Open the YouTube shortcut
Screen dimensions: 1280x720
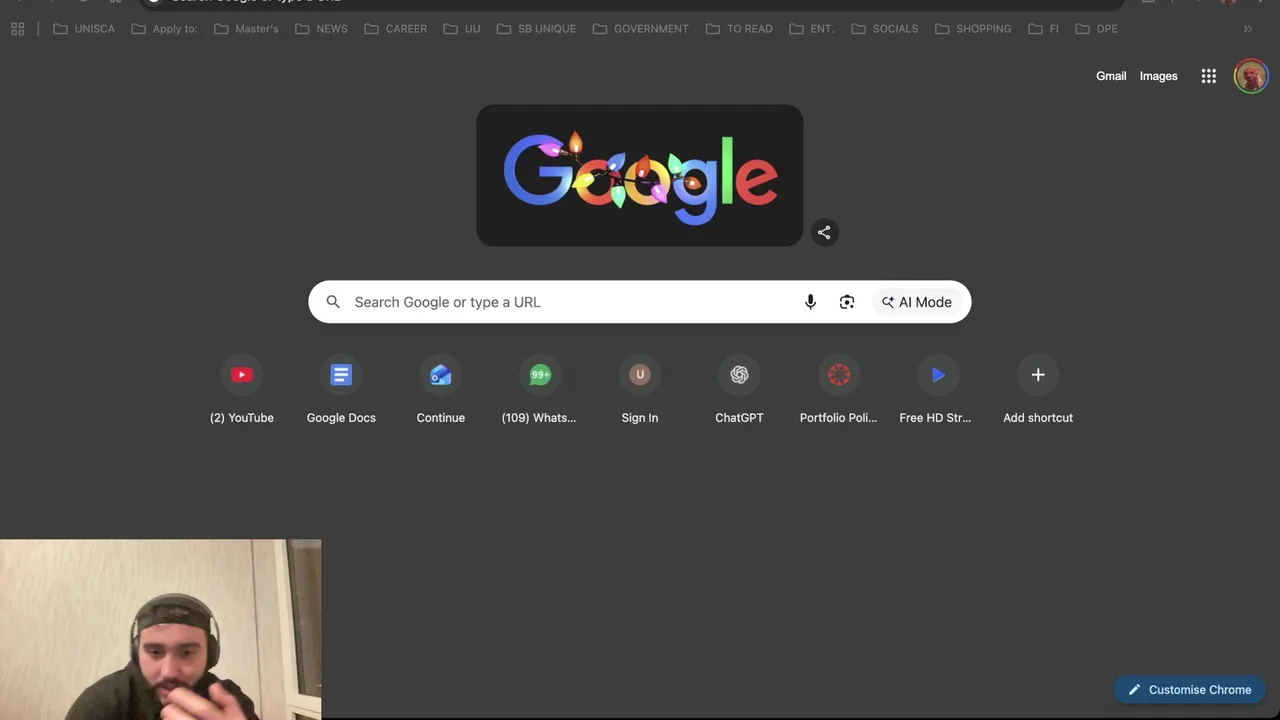click(241, 391)
